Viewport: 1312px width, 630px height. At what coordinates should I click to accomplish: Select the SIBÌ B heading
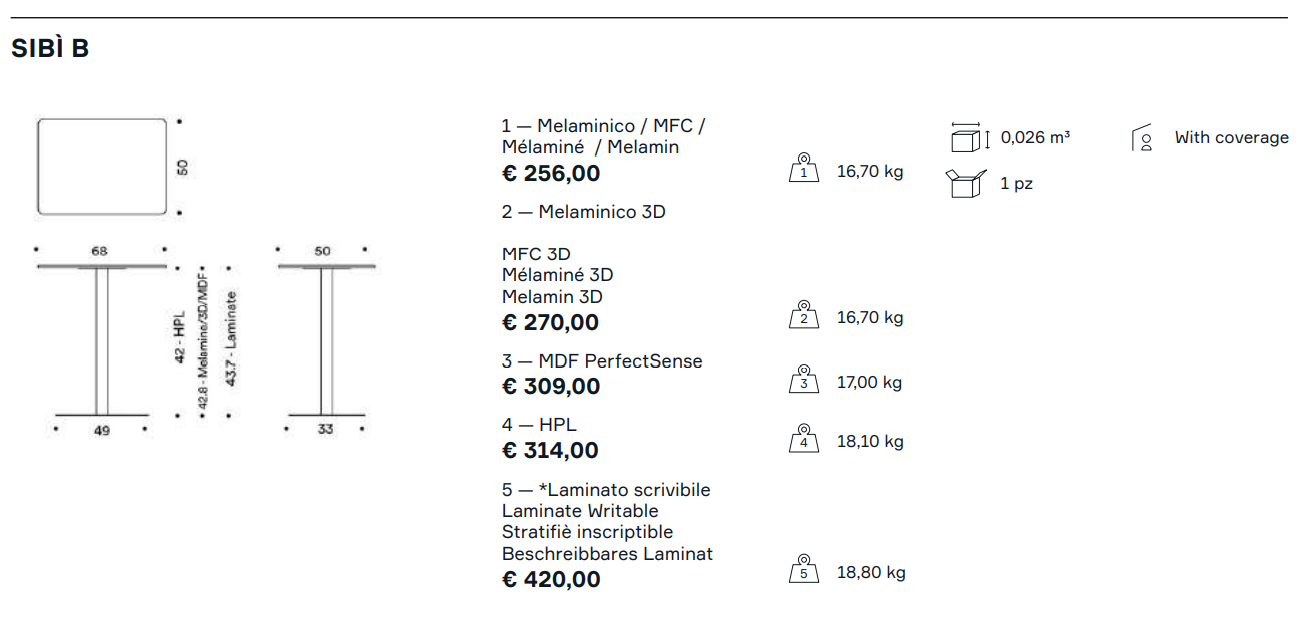tap(50, 49)
